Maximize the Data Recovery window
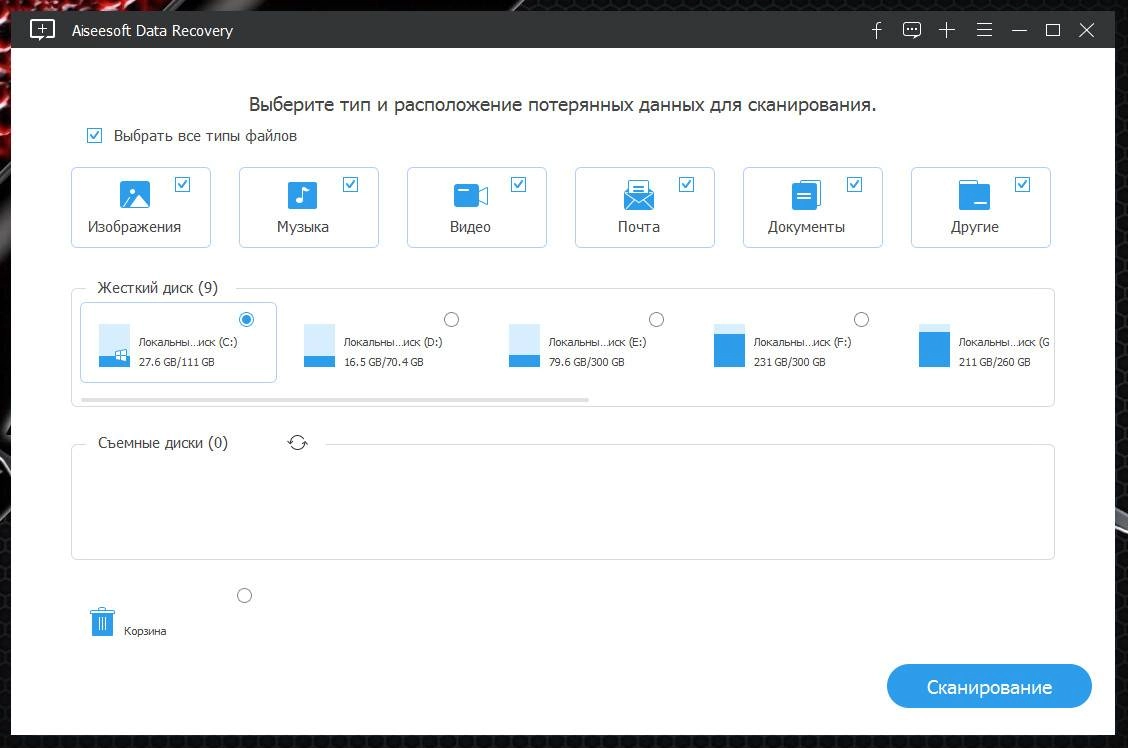This screenshot has height=748, width=1128. click(1052, 30)
